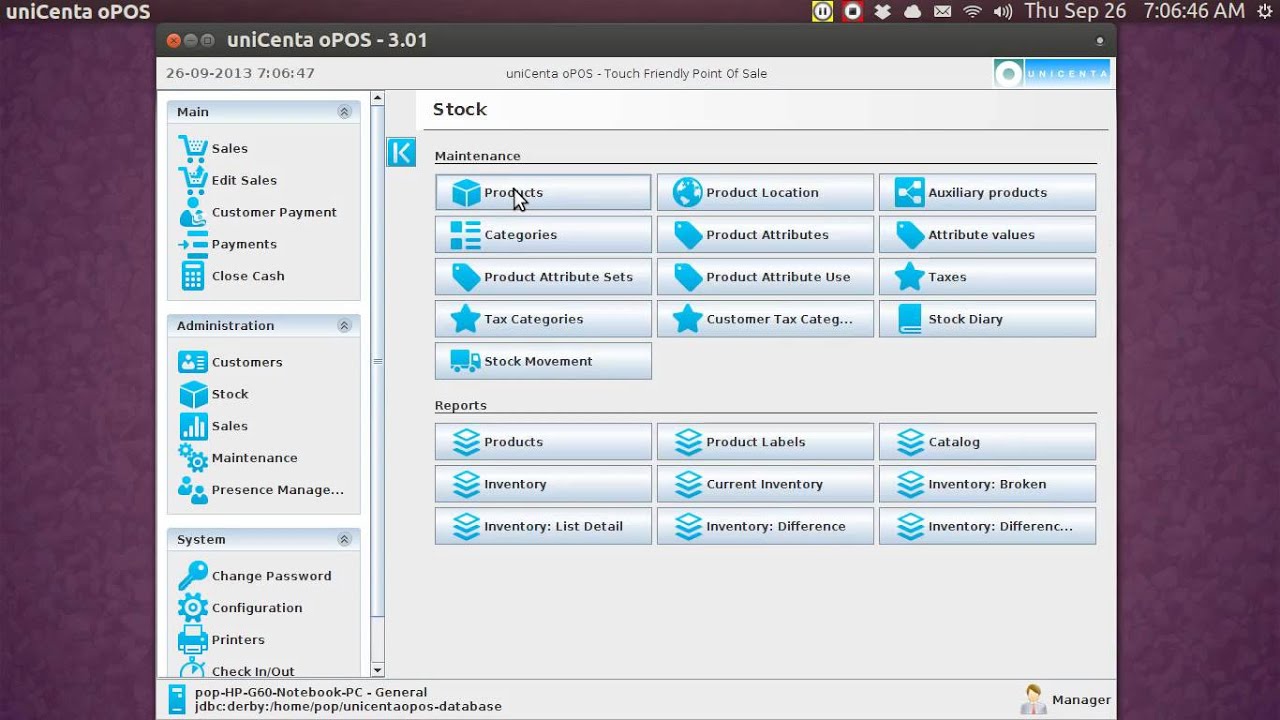Collapse the System section
Screen dimensions: 1280x720
(x=344, y=540)
